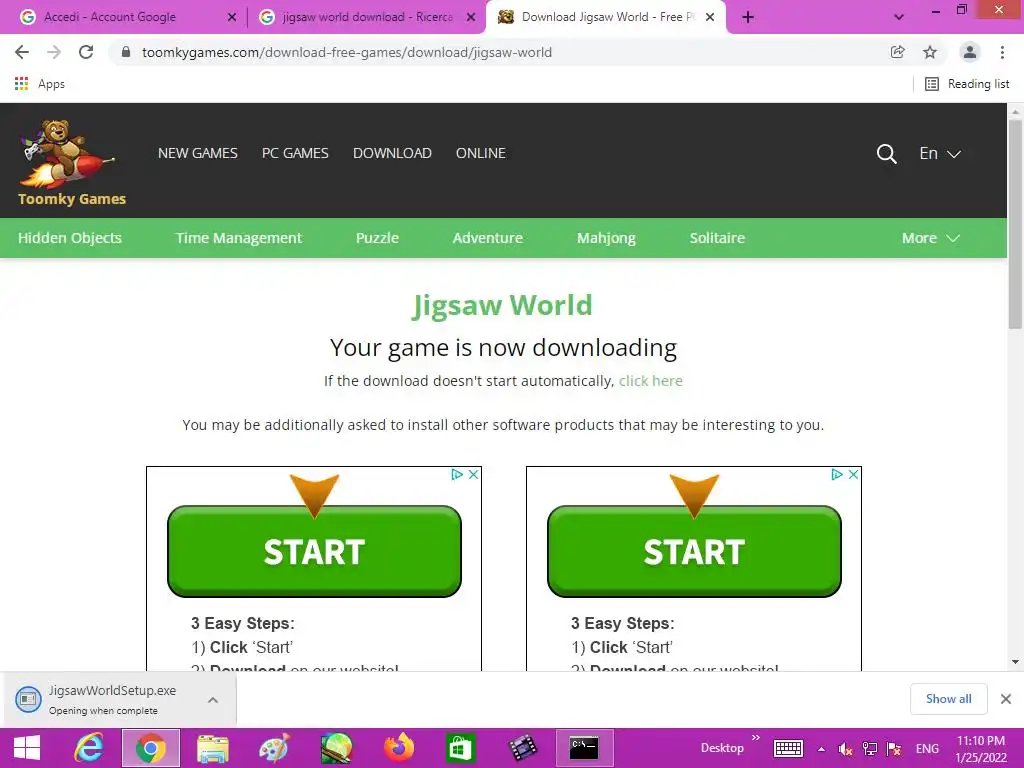The image size is (1024, 768).
Task: Close the Download Jigsaw World tab
Action: point(710,17)
